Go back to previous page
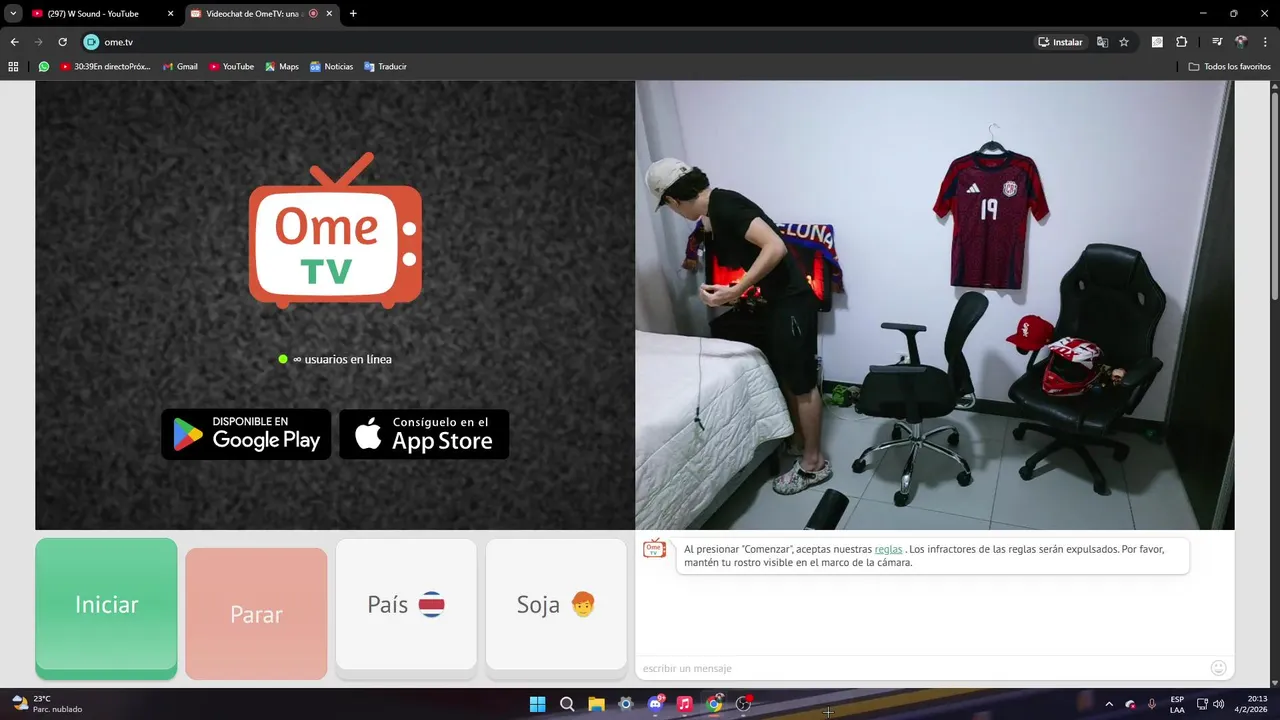Viewport: 1280px width, 720px height. click(x=14, y=42)
